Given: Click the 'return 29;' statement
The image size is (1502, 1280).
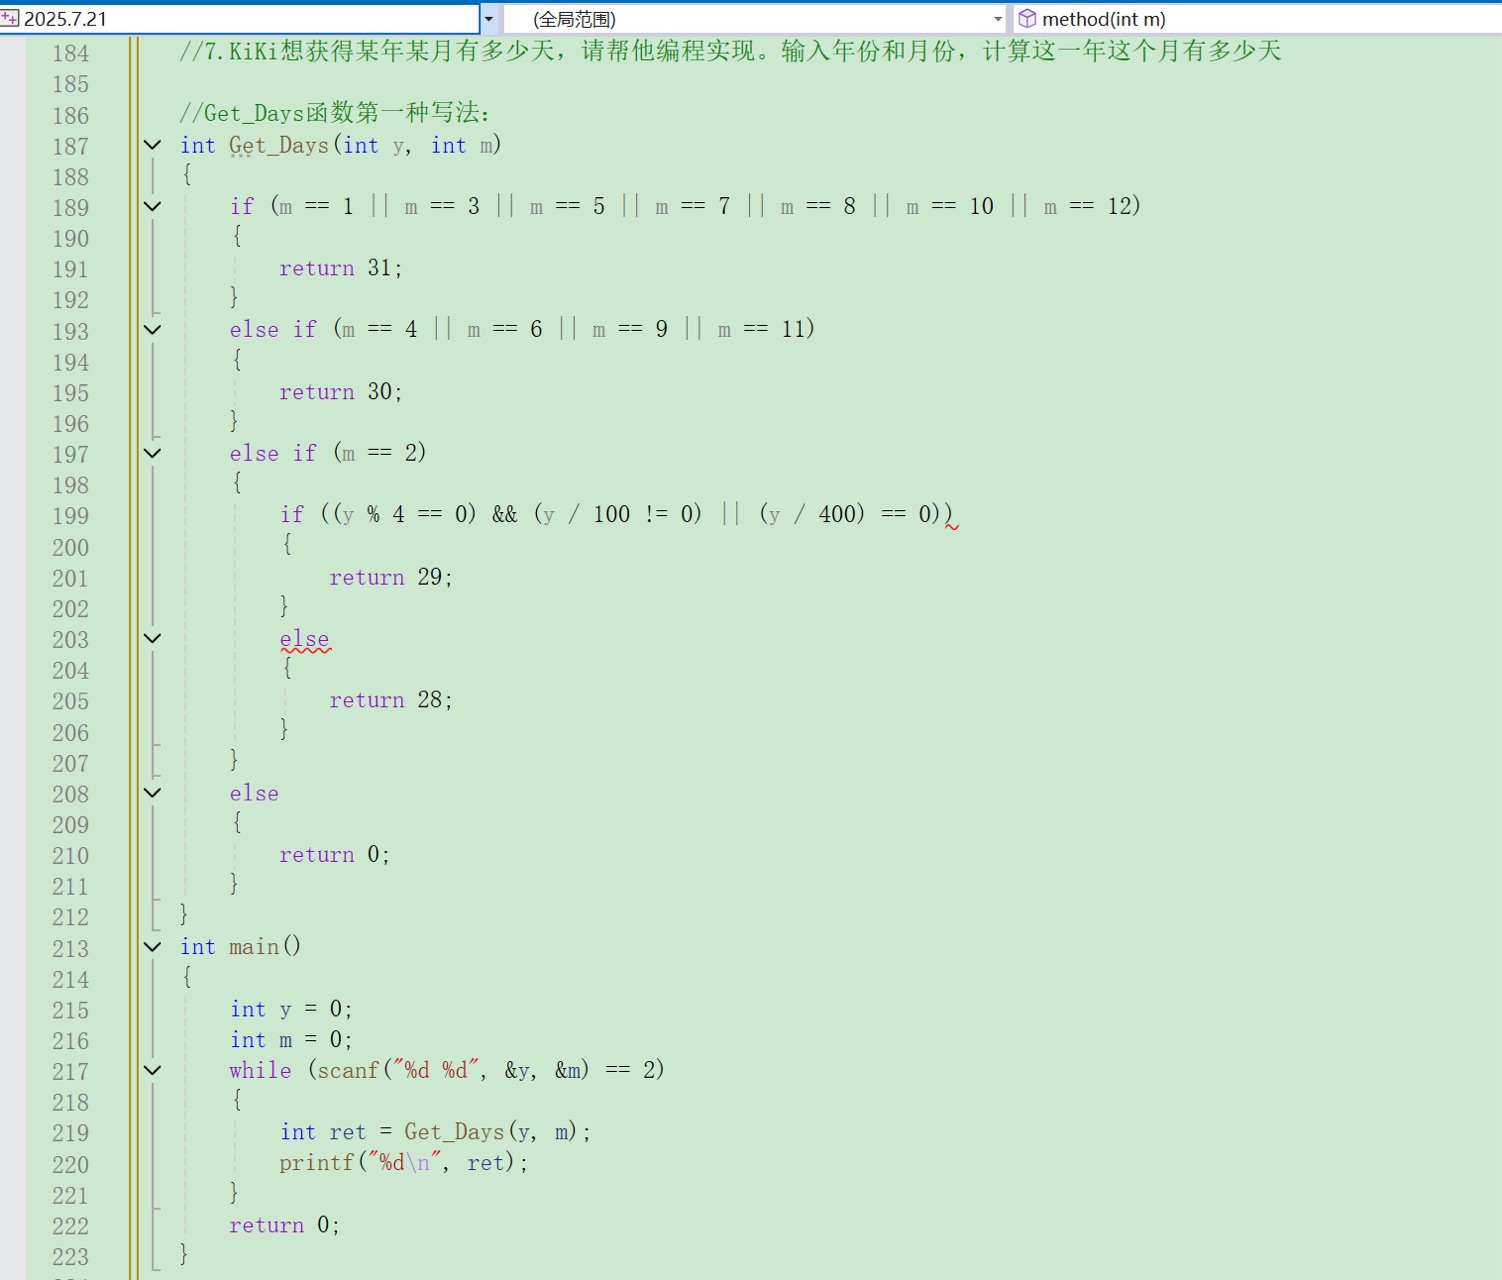Looking at the screenshot, I should (391, 577).
